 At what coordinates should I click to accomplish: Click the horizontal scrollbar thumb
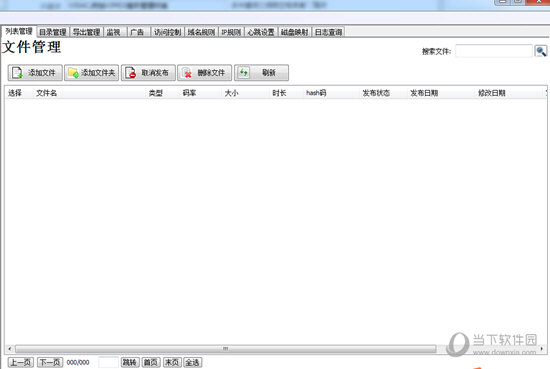(226, 349)
